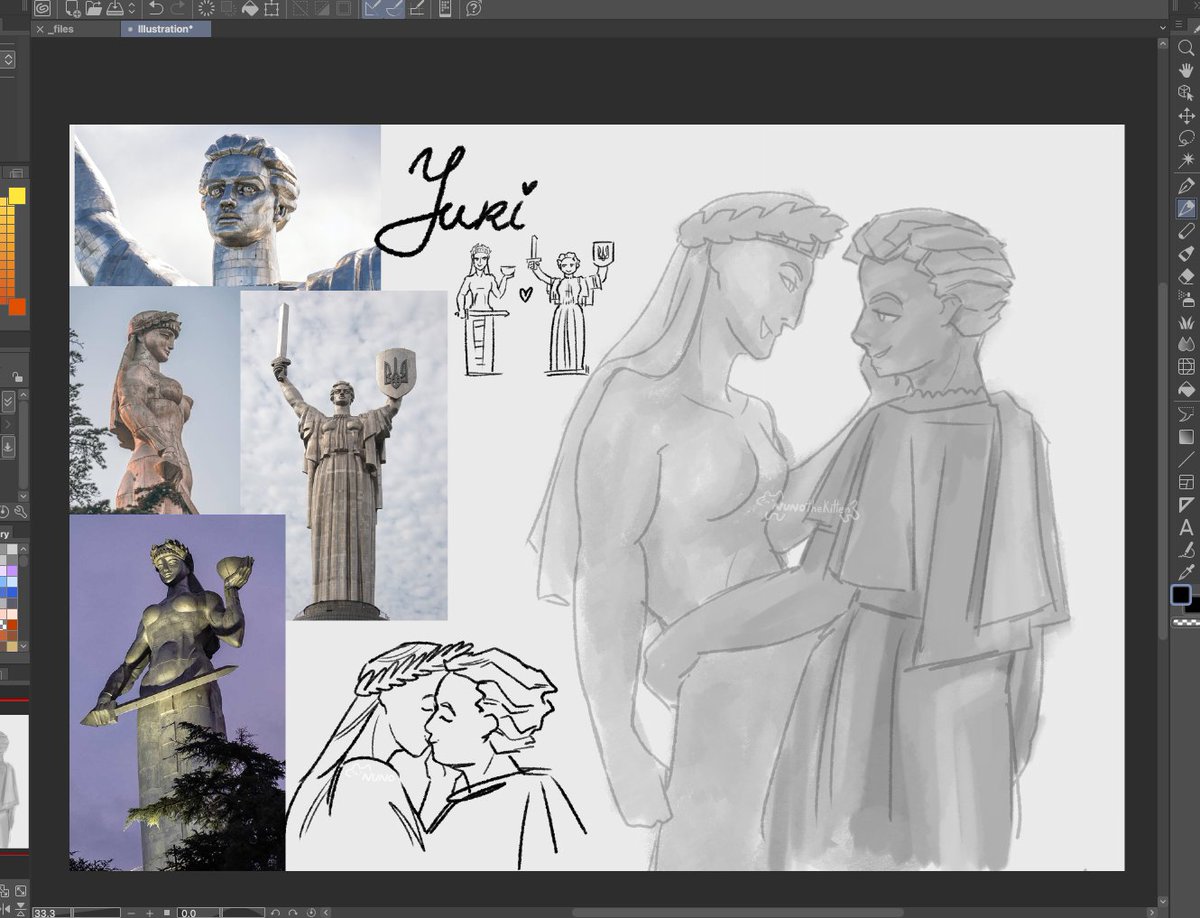Click the zoom percentage field 33.3
Screen dimensions: 1200x918
pos(51,912)
